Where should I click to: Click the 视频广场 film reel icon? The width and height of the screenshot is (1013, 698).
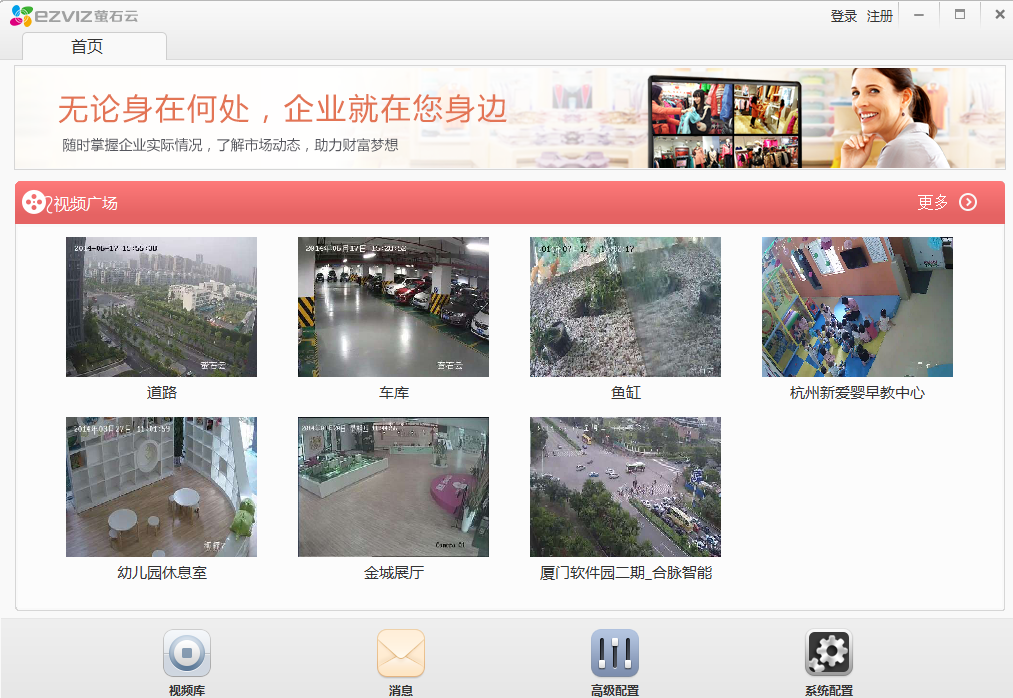(34, 201)
